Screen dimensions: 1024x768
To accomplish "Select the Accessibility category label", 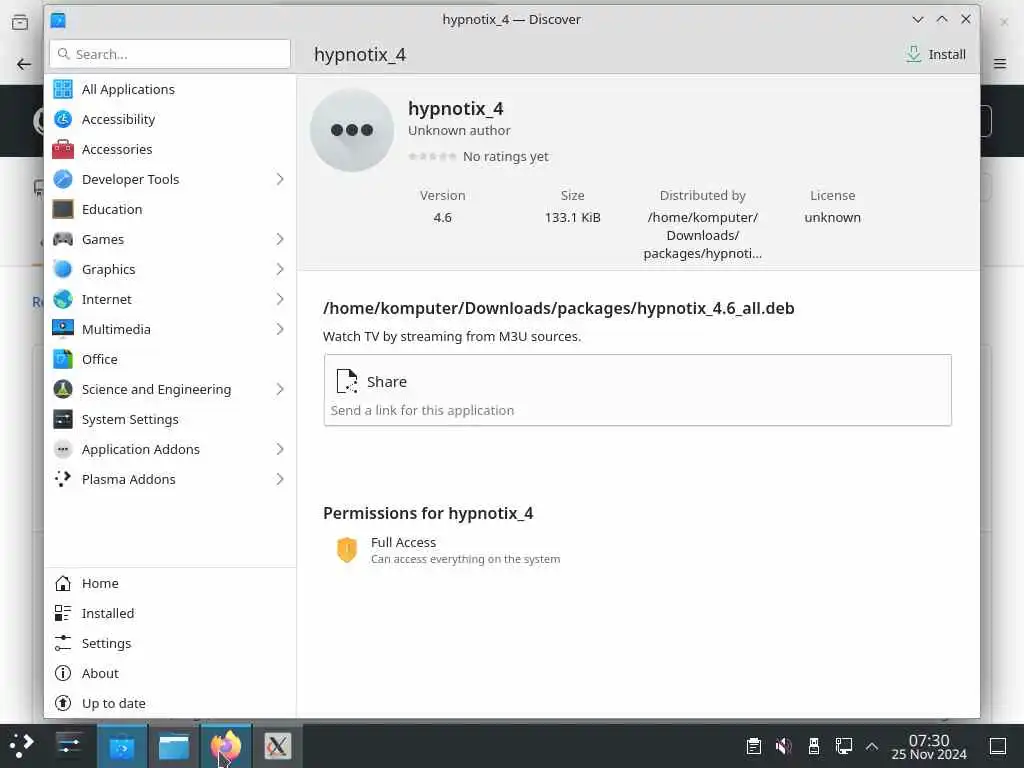I will pyautogui.click(x=118, y=120).
